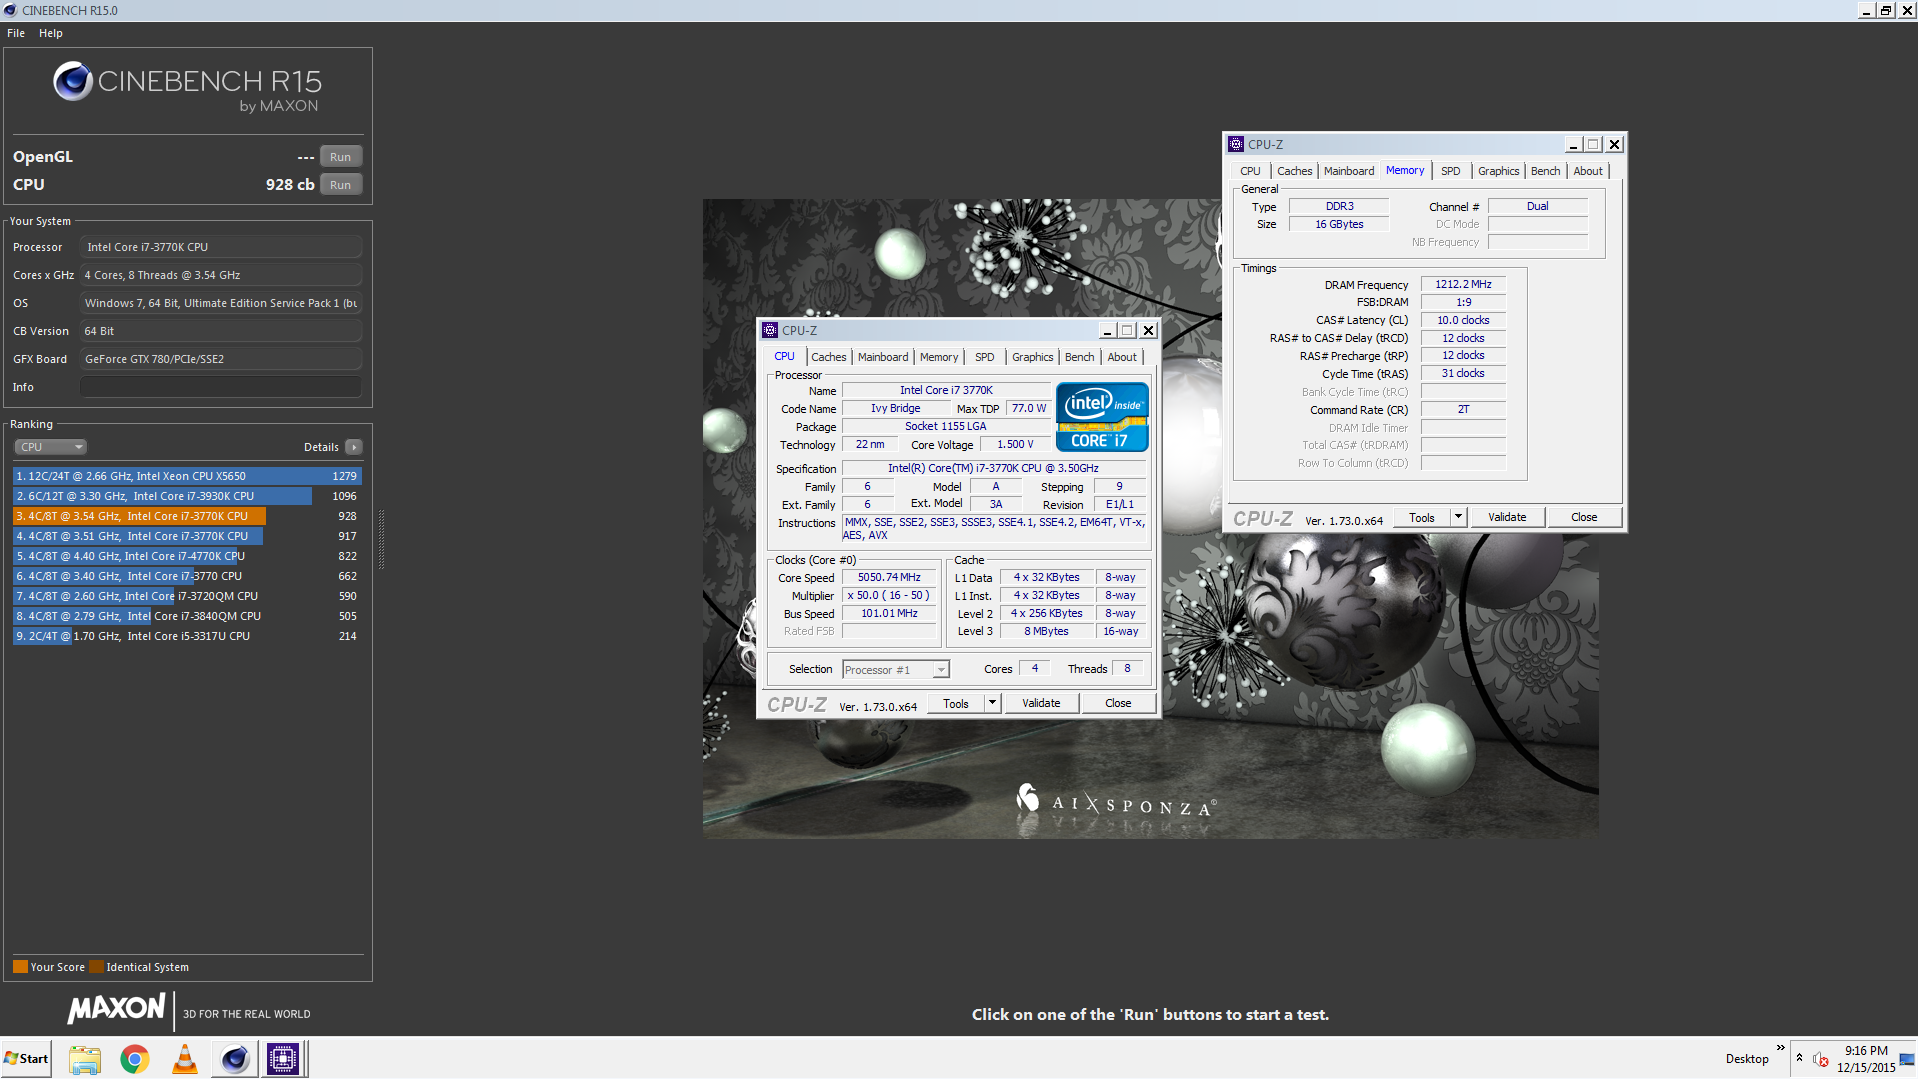Open Graphics tab in front CPU-Z window
Screen dimensions: 1918x1079
click(1032, 357)
